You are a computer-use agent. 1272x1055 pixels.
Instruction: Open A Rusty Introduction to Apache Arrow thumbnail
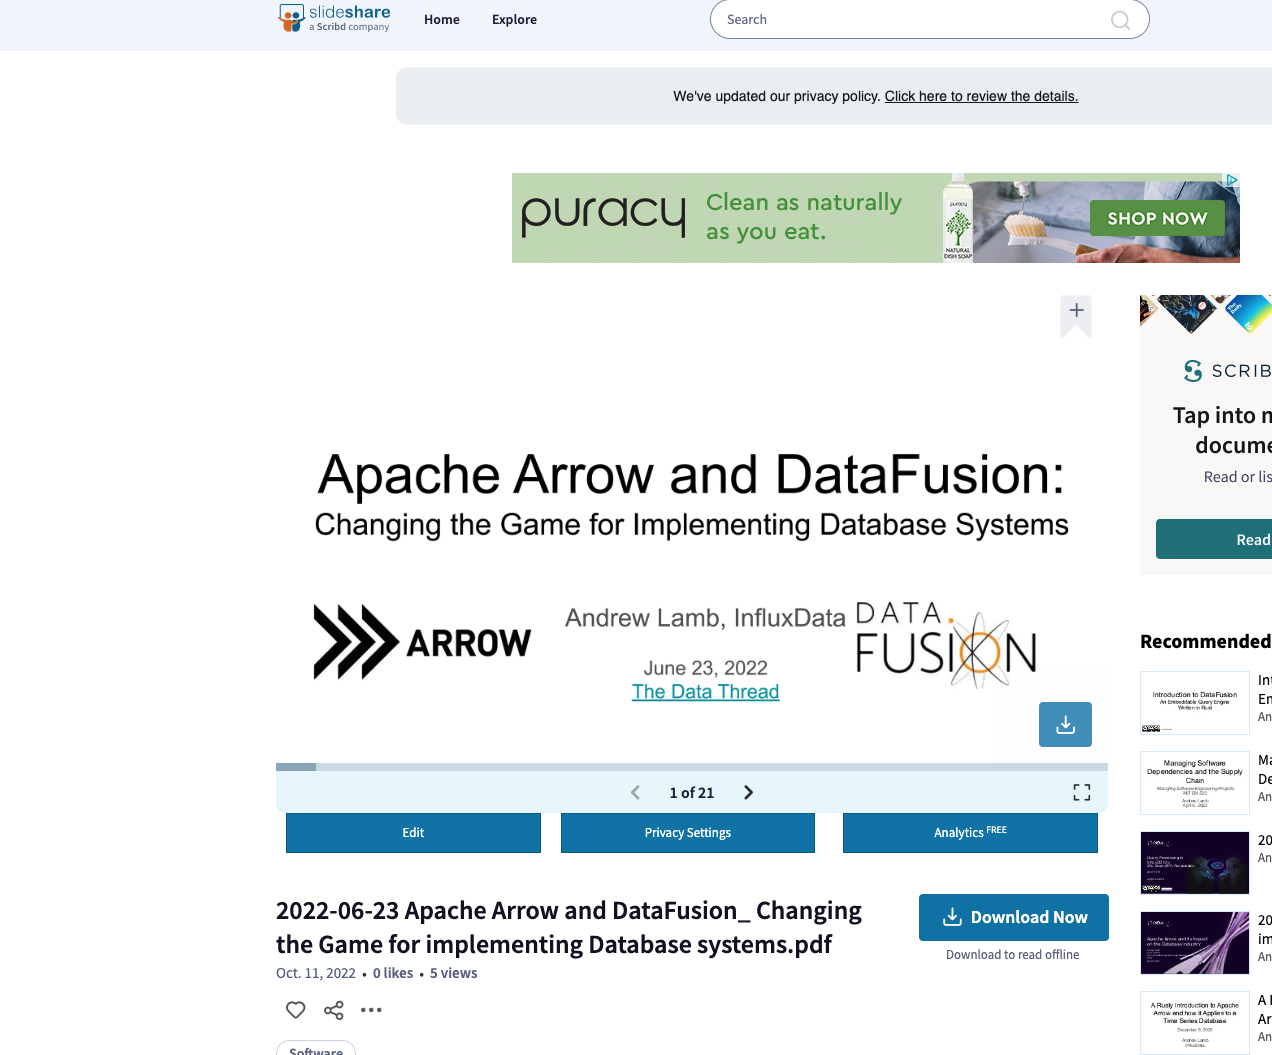1195,1023
